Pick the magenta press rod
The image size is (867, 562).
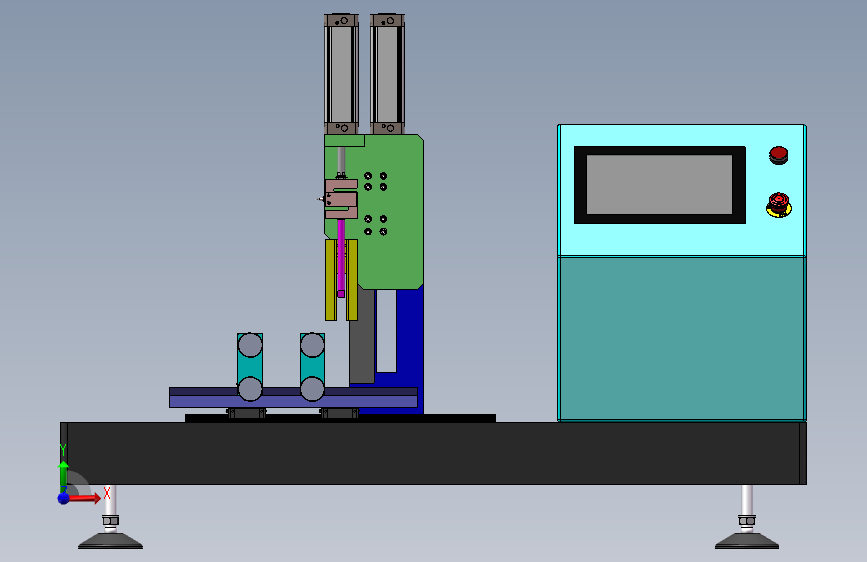coord(341,258)
